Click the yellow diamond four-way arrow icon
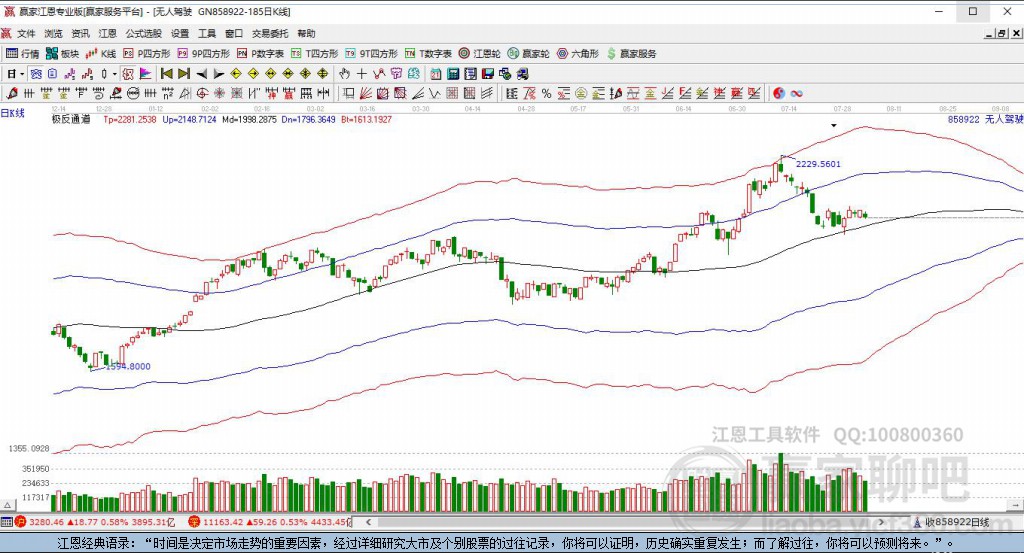The height and width of the screenshot is (553, 1024). (323, 74)
